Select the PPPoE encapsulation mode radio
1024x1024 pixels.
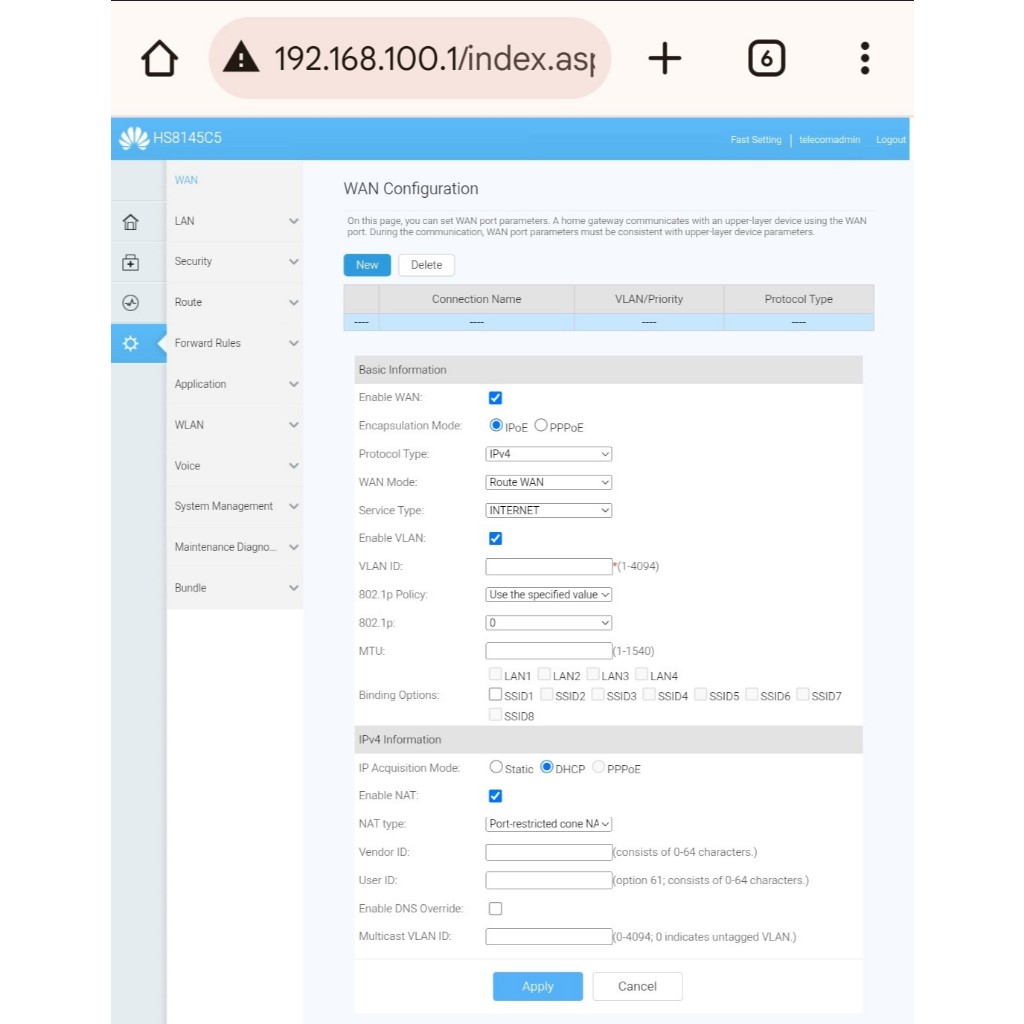[x=541, y=426]
